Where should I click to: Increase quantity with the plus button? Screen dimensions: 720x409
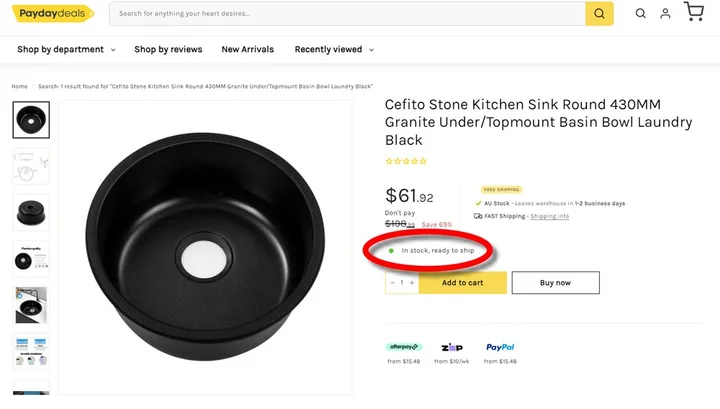tap(411, 283)
